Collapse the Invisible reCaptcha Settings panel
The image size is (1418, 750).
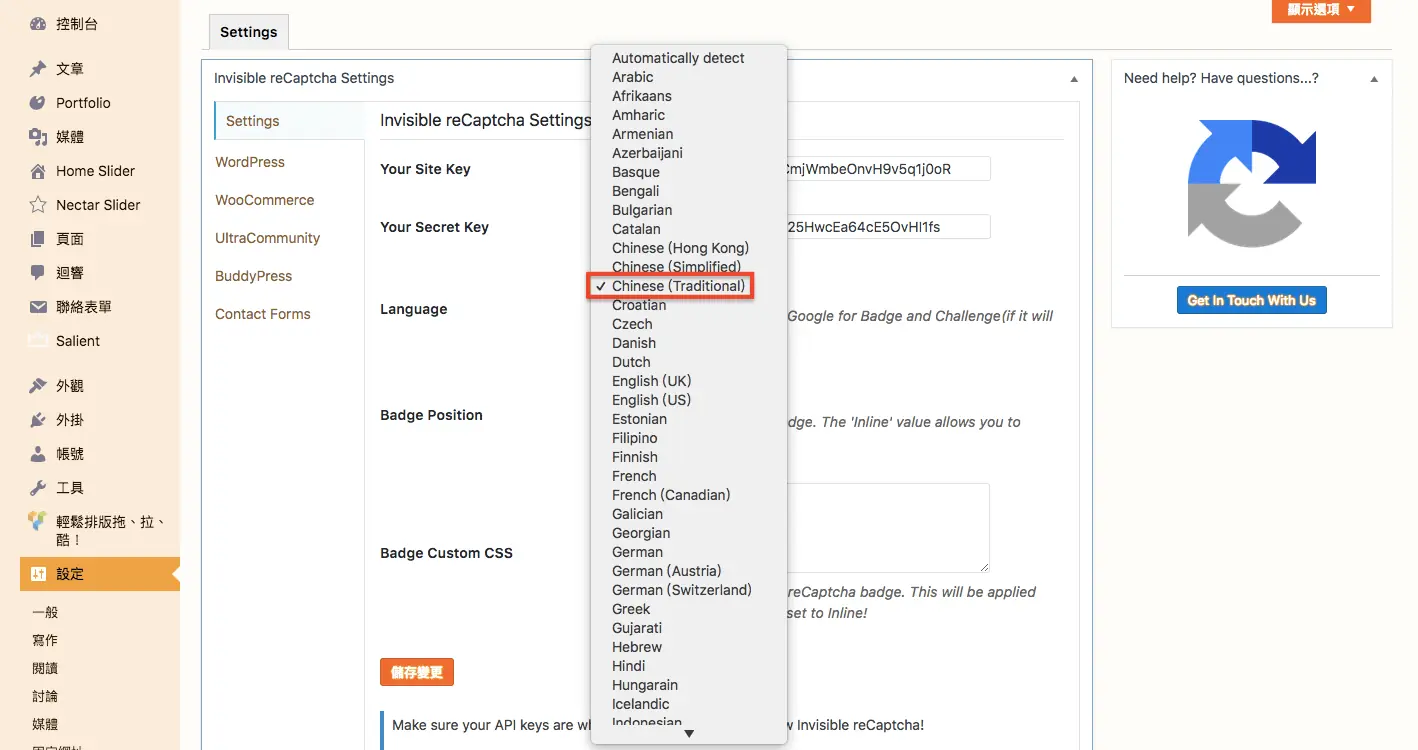pyautogui.click(x=1074, y=79)
